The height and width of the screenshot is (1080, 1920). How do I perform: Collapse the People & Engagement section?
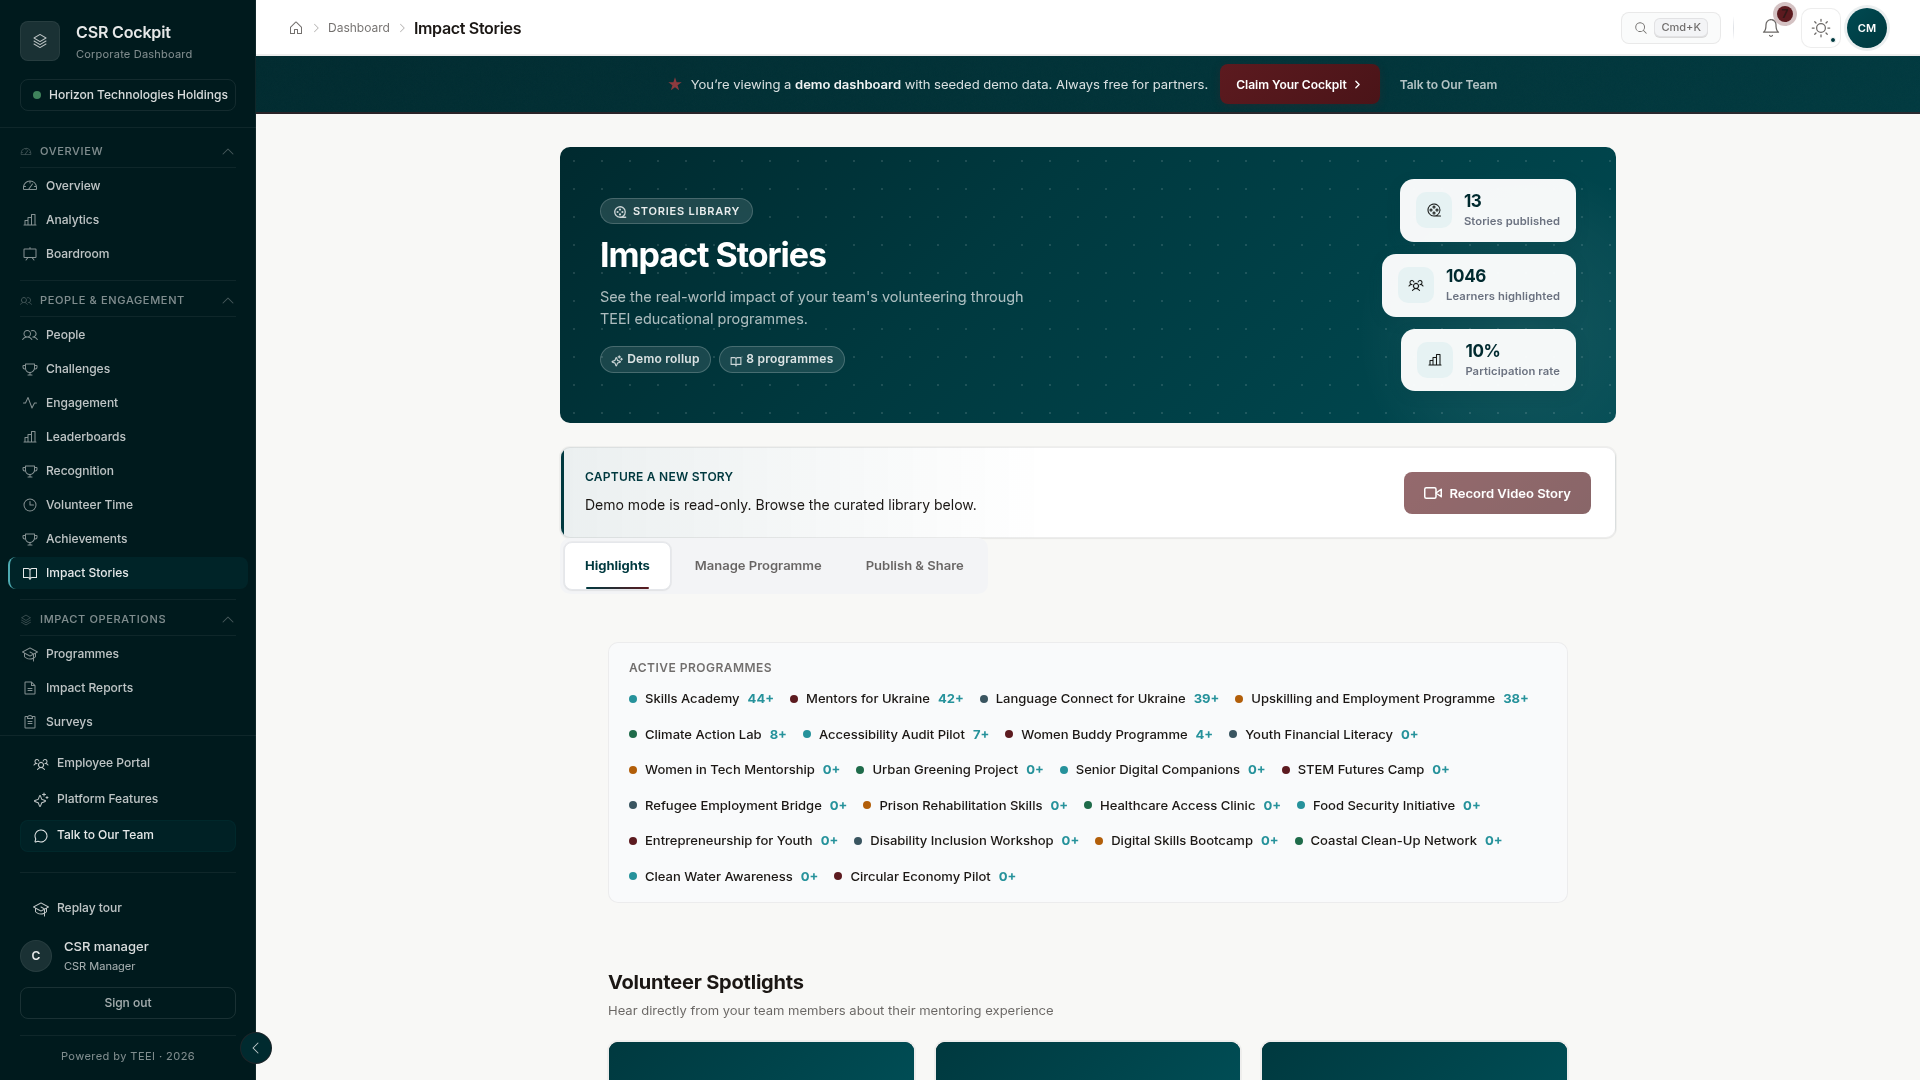click(x=228, y=301)
